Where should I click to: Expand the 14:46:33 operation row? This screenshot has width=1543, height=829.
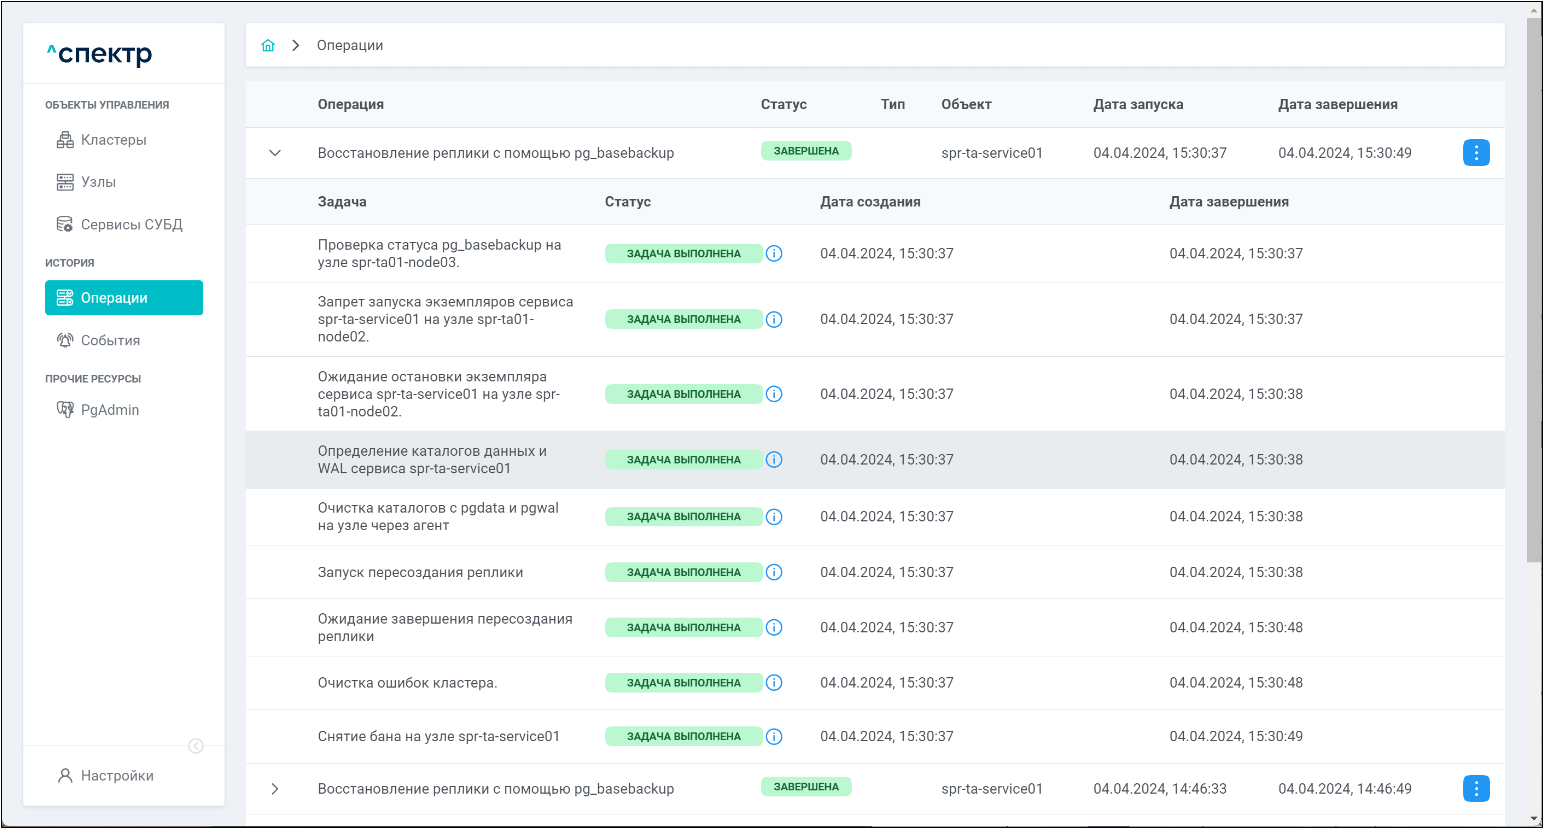point(275,789)
